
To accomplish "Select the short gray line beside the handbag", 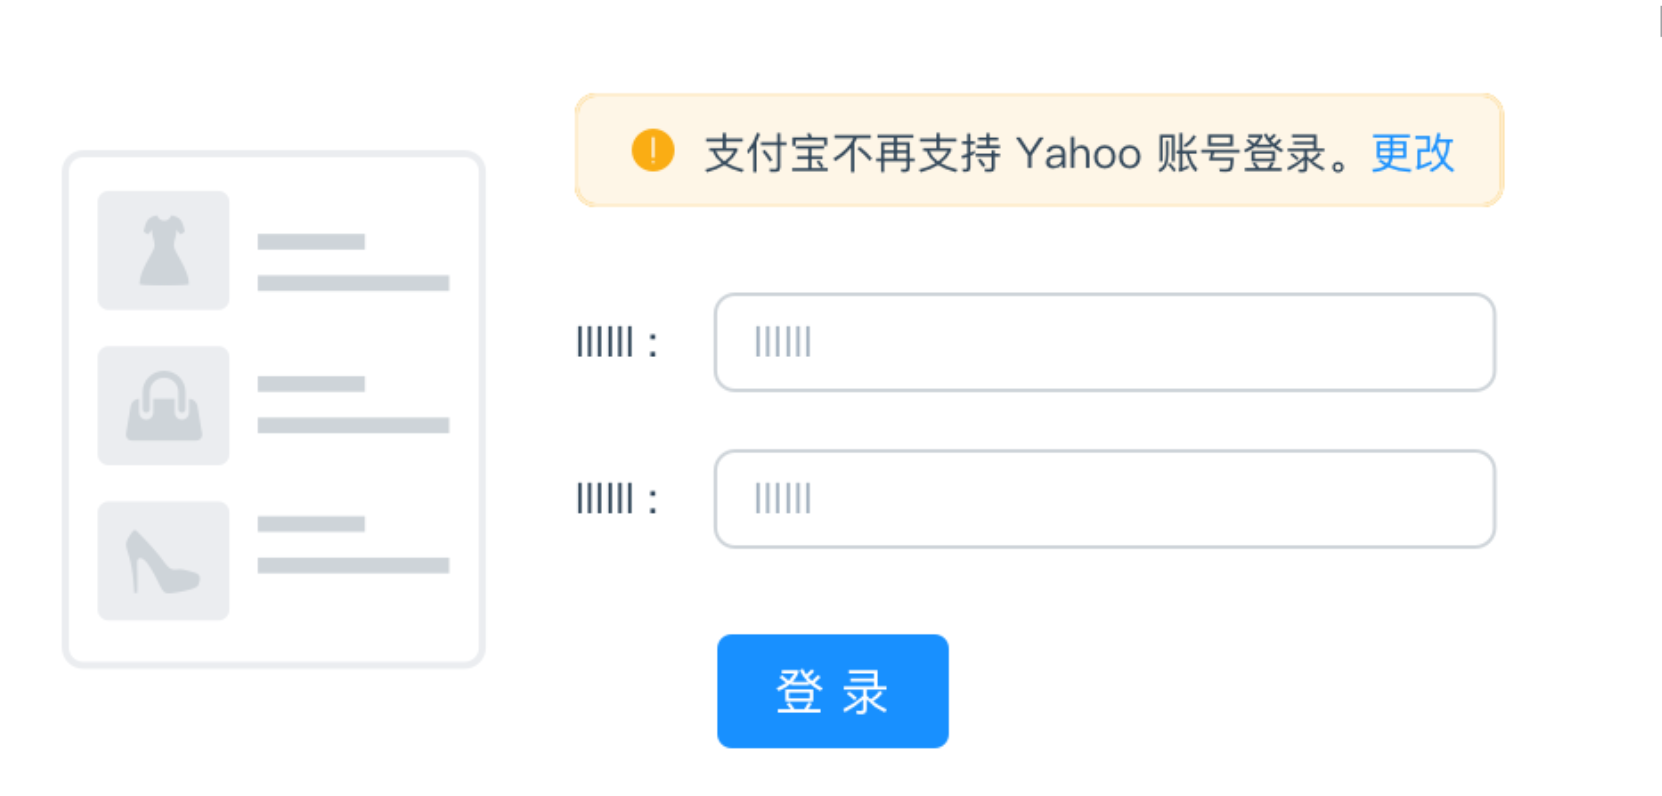I will 311,384.
